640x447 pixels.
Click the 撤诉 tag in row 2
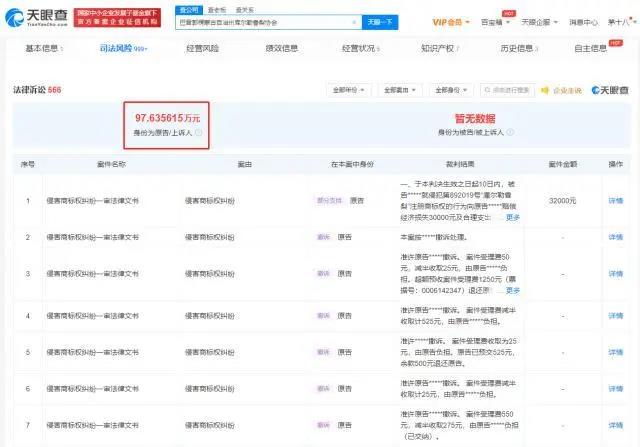coord(323,237)
